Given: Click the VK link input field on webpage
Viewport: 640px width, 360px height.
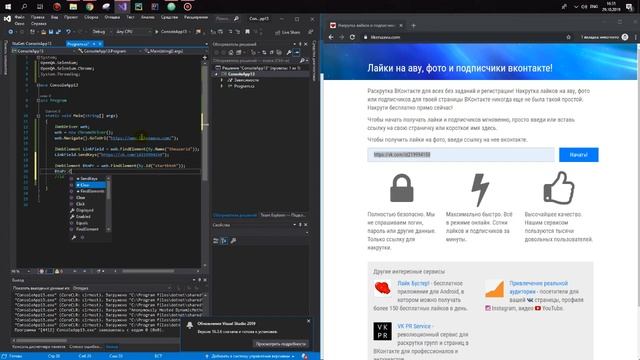Looking at the screenshot, I should 461,155.
